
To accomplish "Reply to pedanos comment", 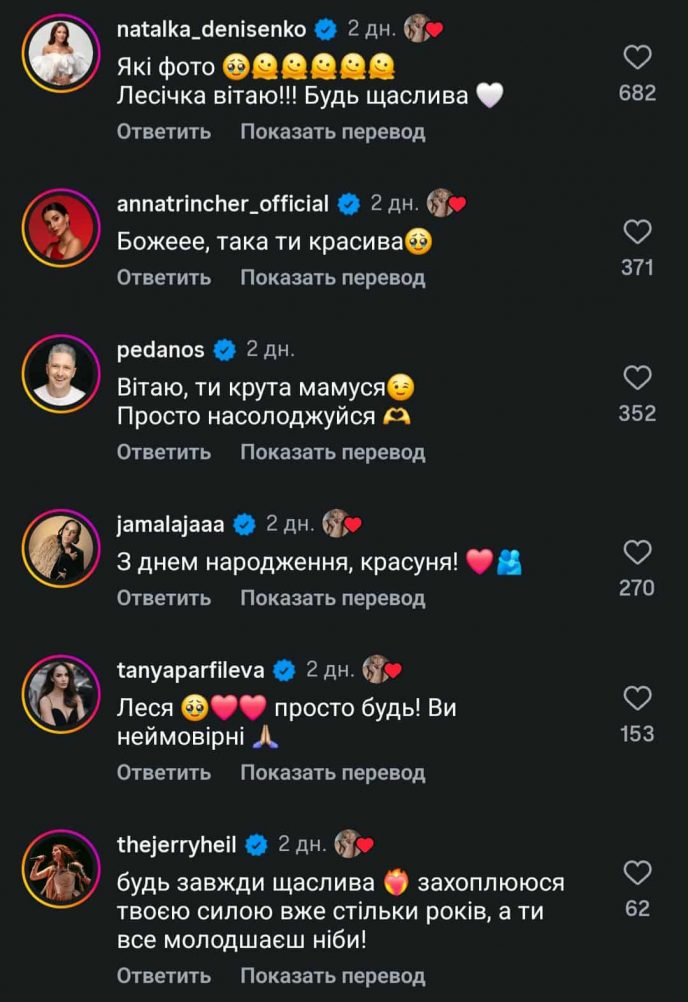I will 164,452.
